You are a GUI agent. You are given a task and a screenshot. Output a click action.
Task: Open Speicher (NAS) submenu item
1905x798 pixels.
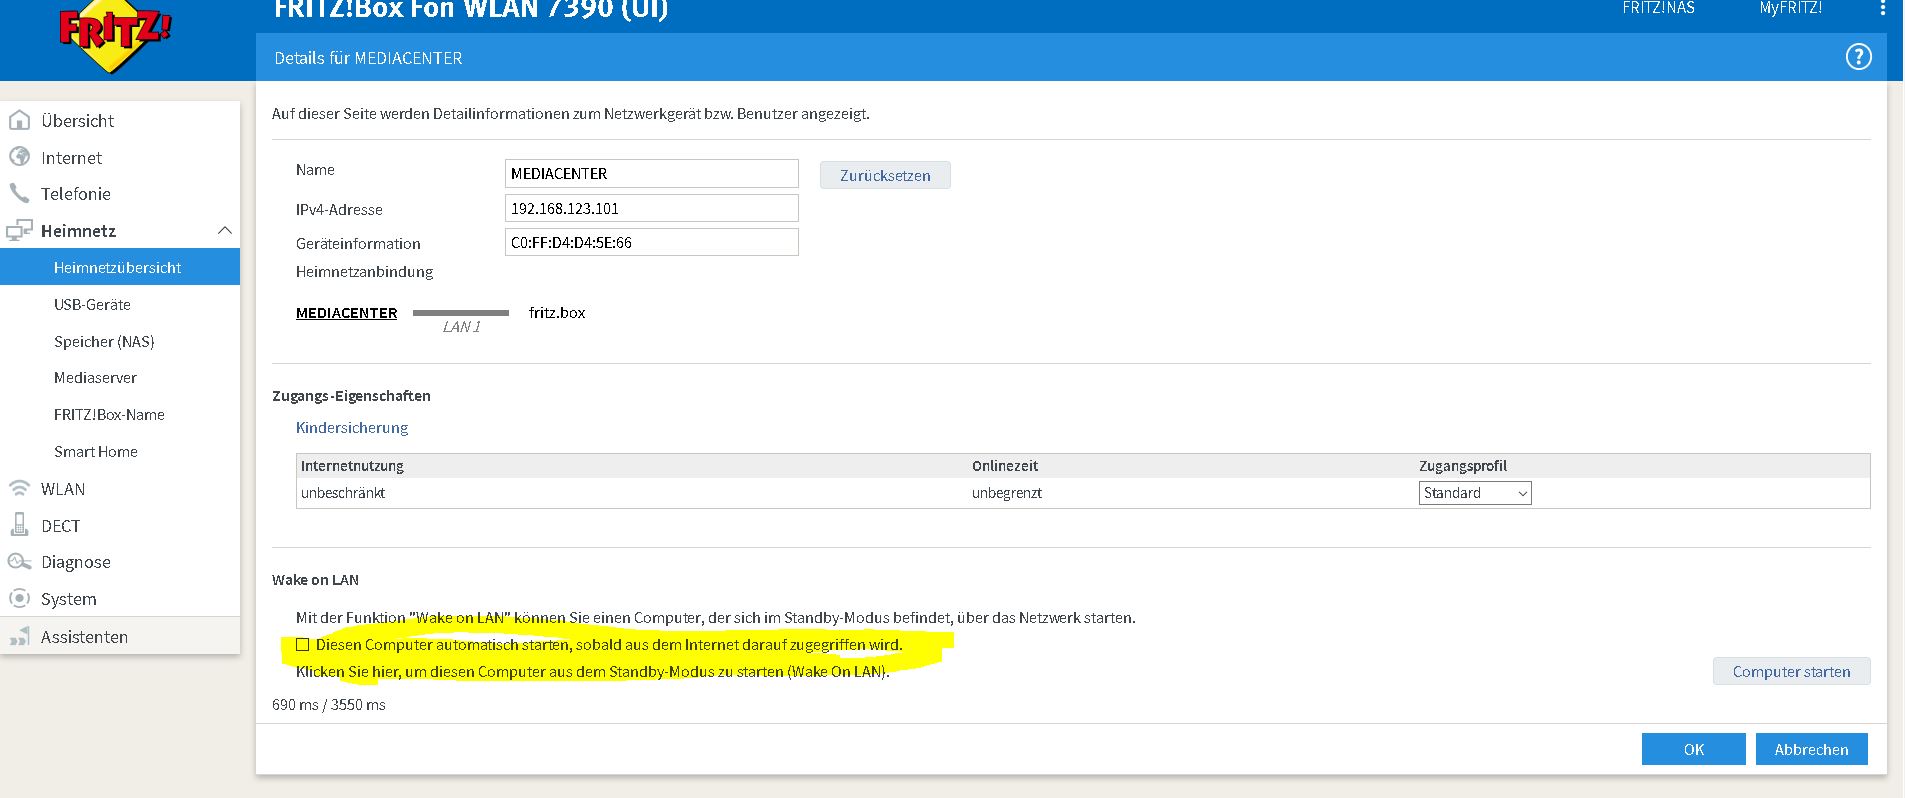[104, 341]
